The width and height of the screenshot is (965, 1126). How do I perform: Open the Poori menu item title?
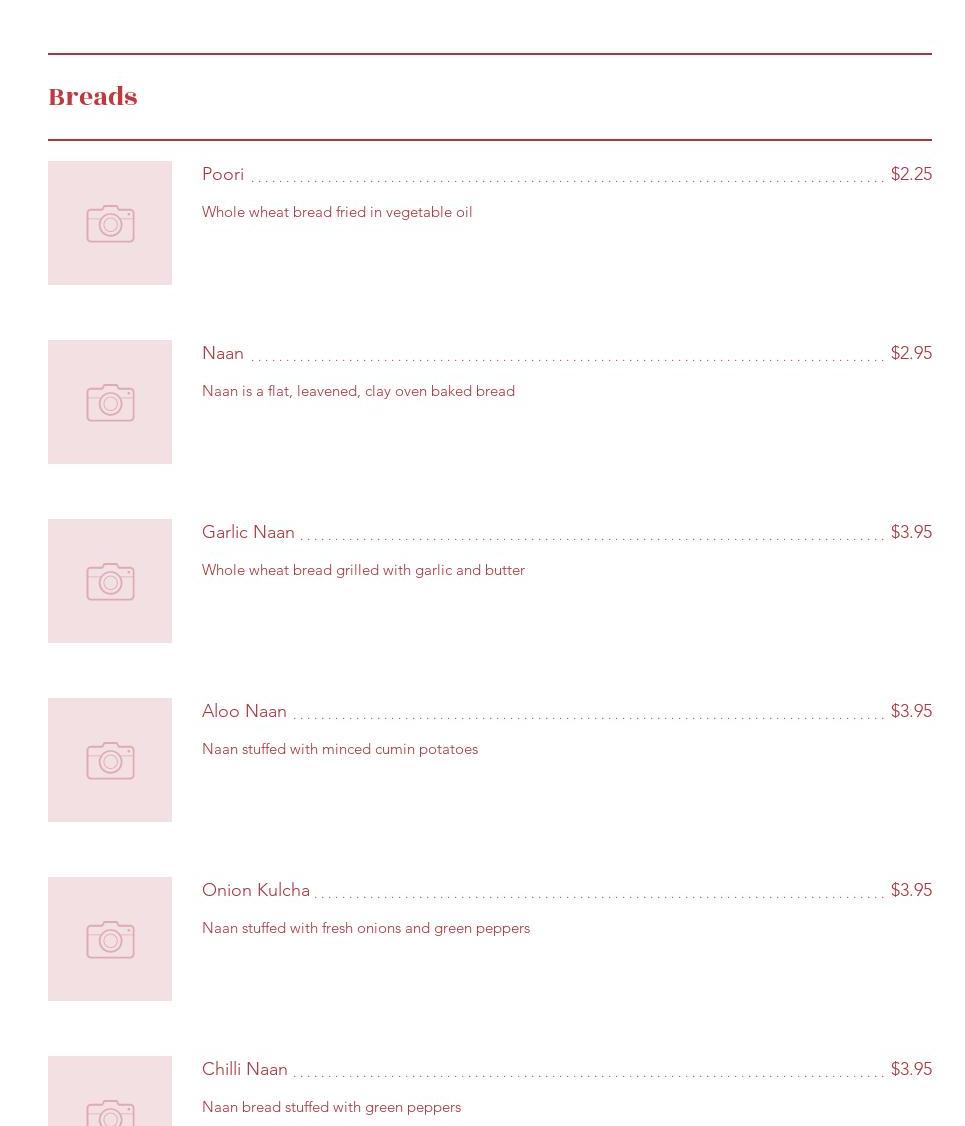point(223,174)
